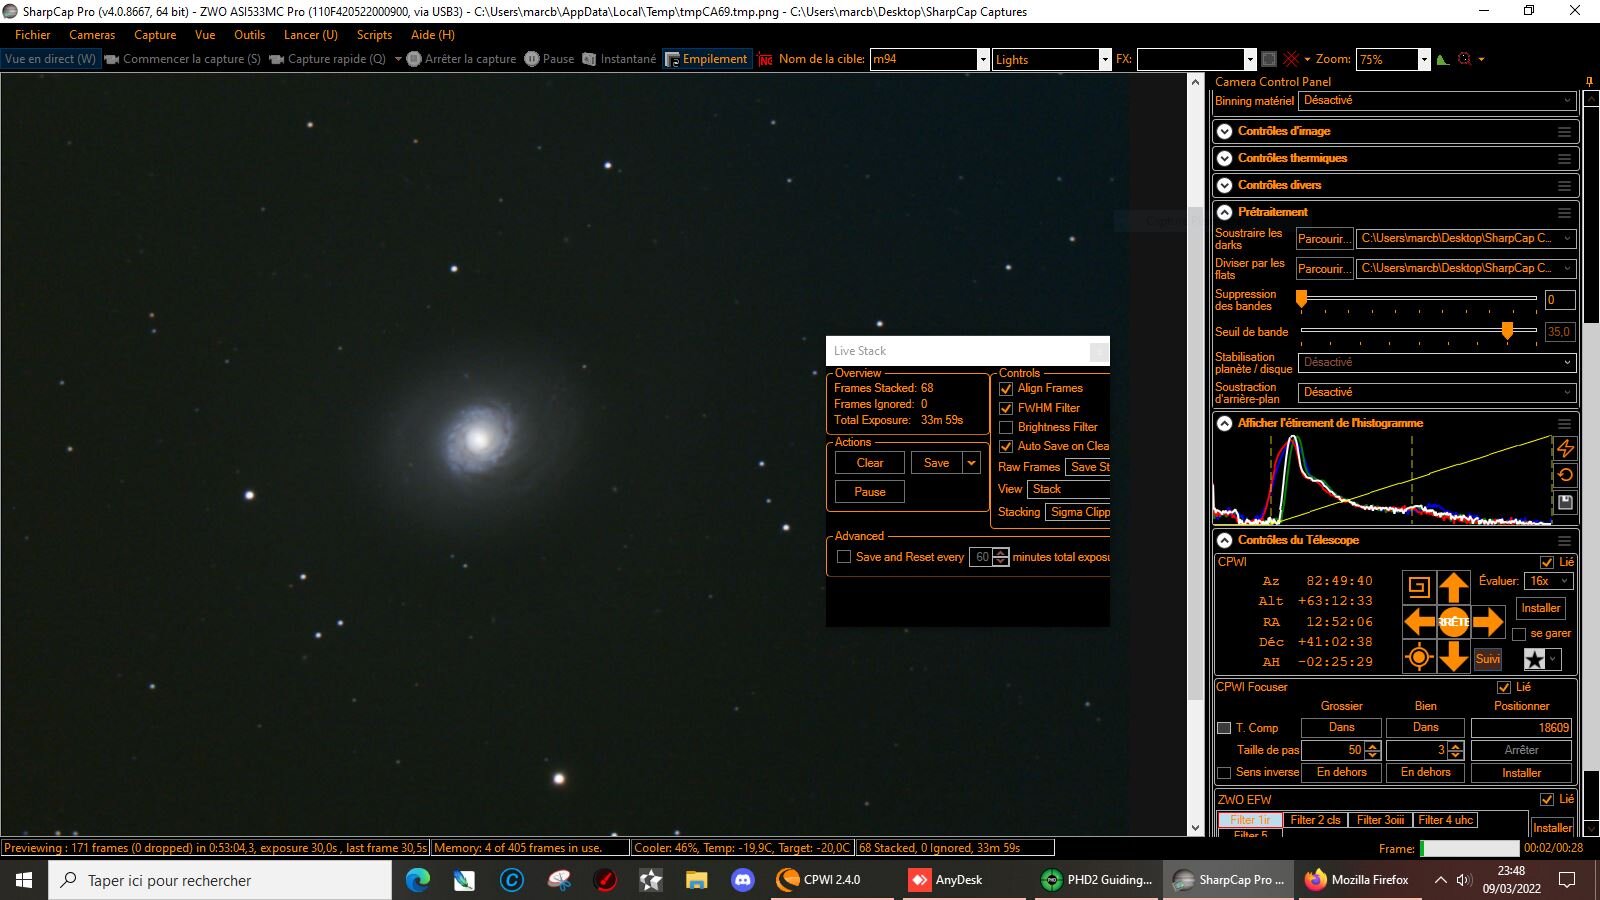
Task: Click the Save button in Live Stack
Action: pos(937,463)
